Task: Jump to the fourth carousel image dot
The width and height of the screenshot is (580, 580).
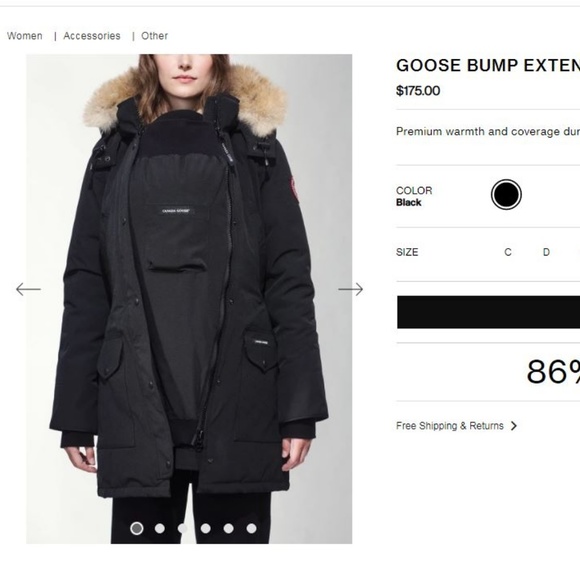Action: click(206, 528)
